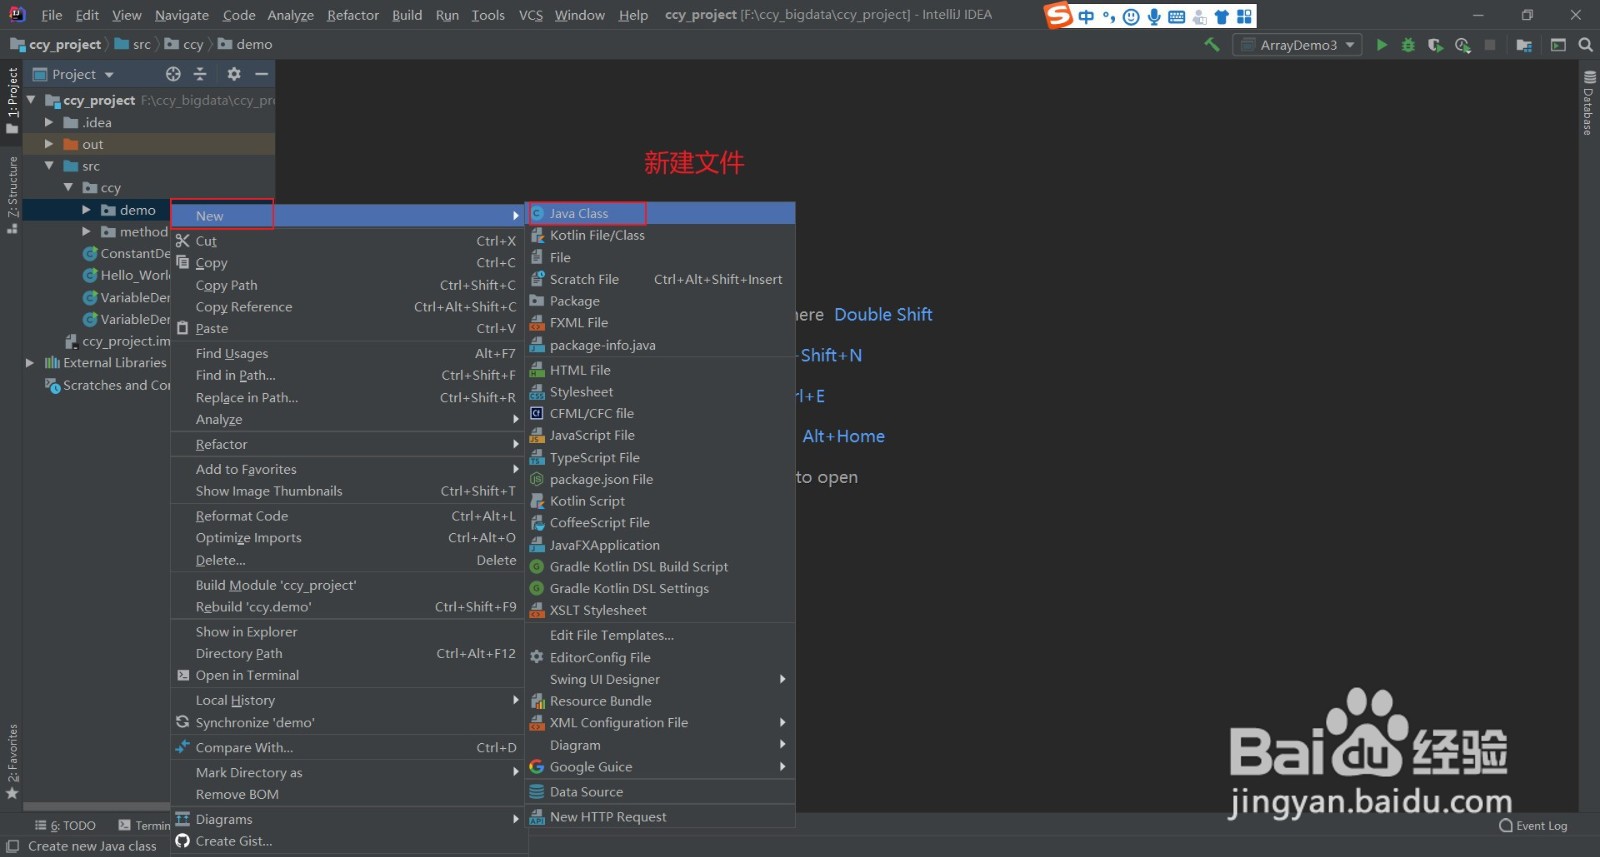This screenshot has width=1600, height=857.
Task: Select Data Source option
Action: [660, 792]
